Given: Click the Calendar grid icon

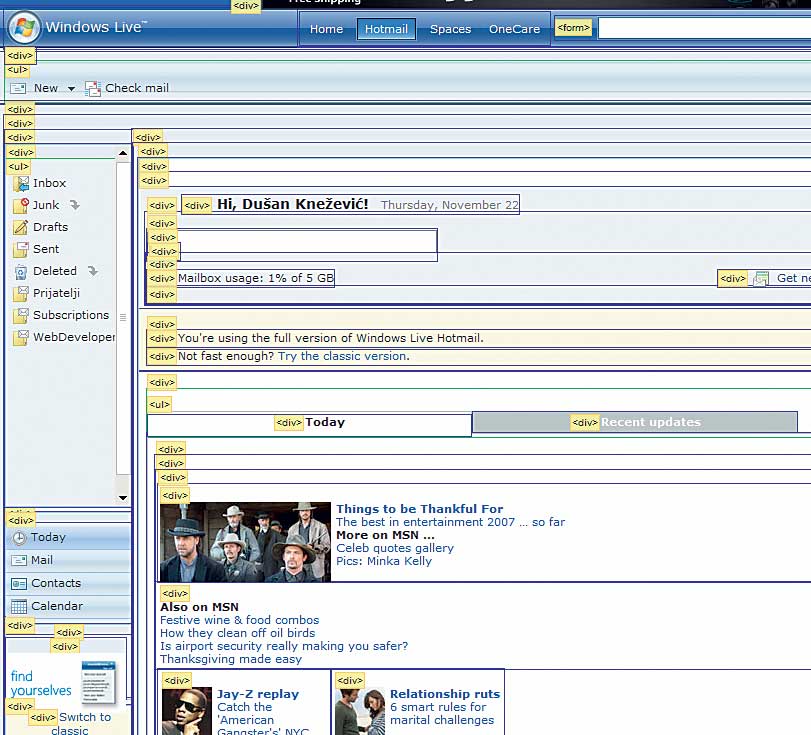Looking at the screenshot, I should 19,607.
